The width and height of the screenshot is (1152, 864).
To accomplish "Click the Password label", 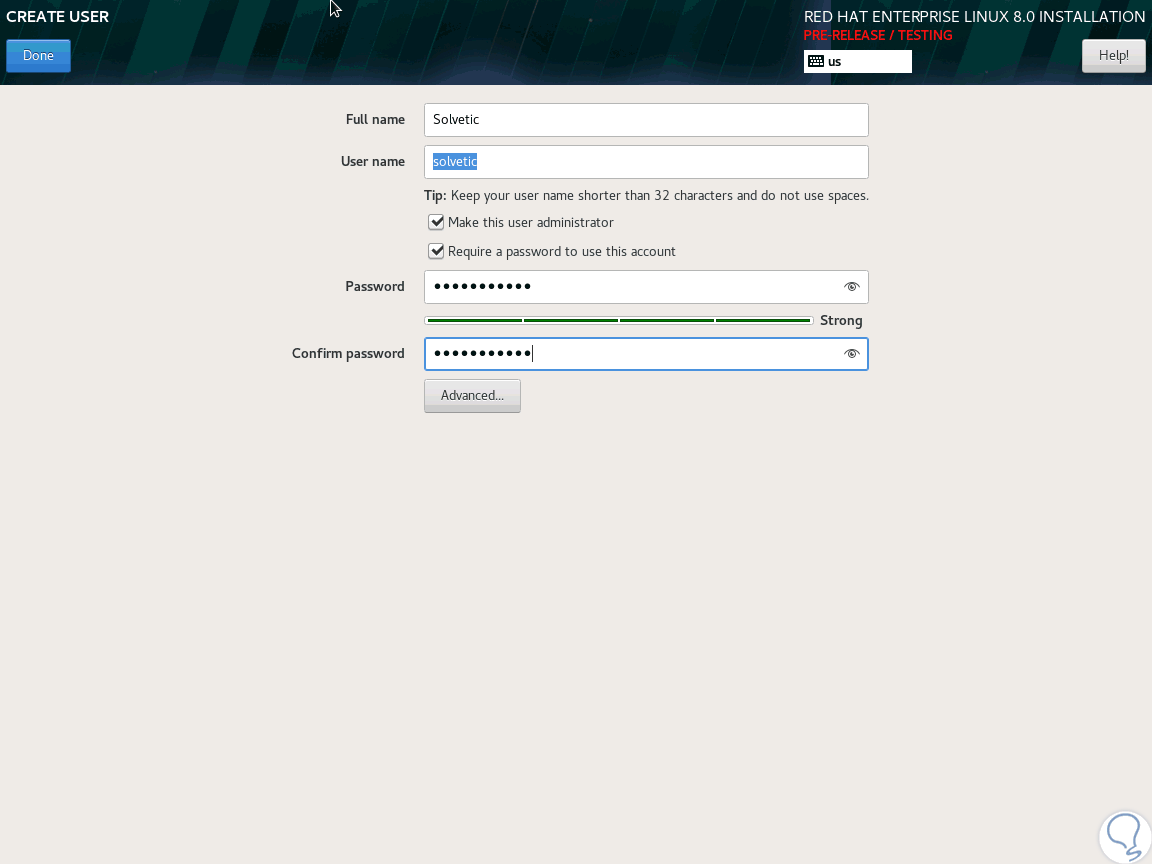I will pyautogui.click(x=375, y=287).
